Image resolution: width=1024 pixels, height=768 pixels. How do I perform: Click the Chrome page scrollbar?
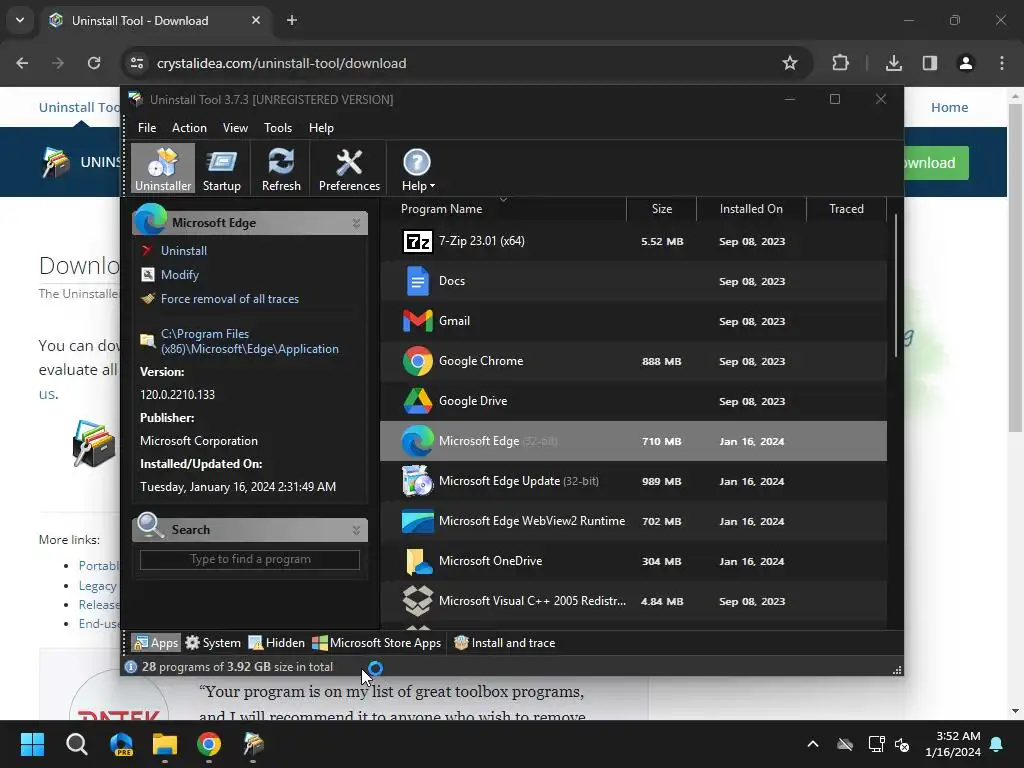click(1015, 268)
